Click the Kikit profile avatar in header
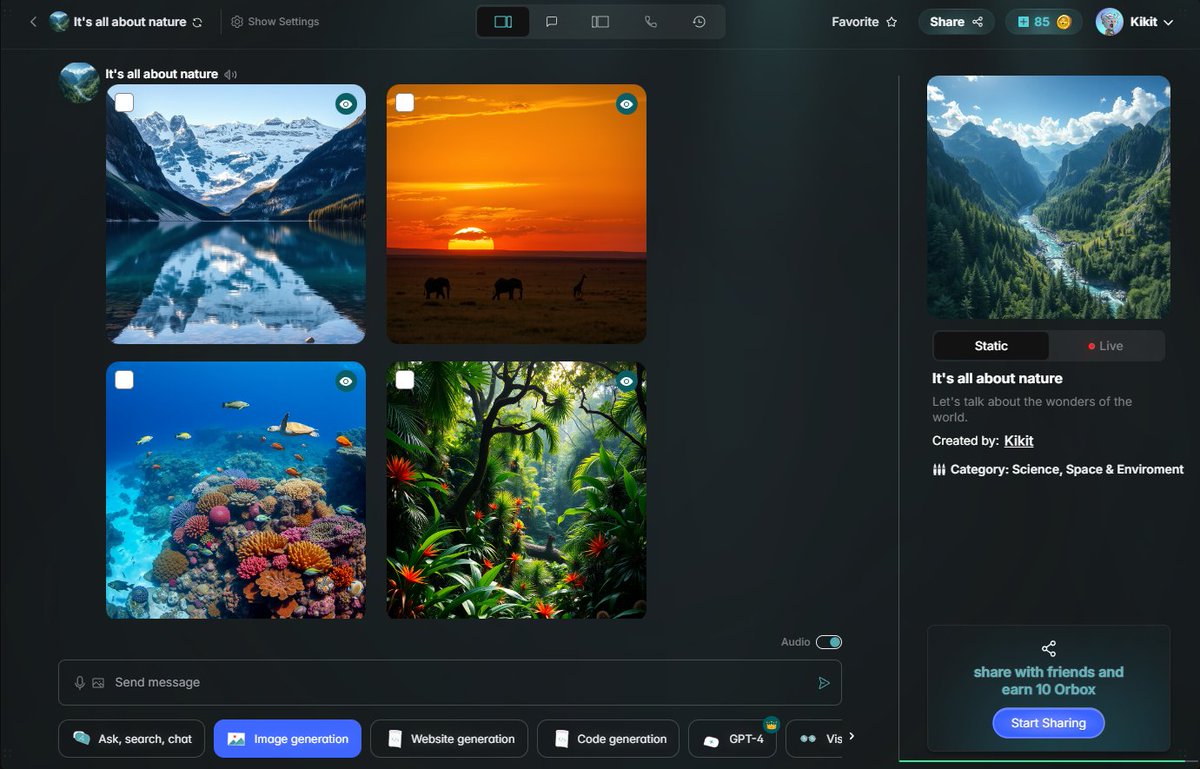The width and height of the screenshot is (1200, 769). tap(1109, 21)
